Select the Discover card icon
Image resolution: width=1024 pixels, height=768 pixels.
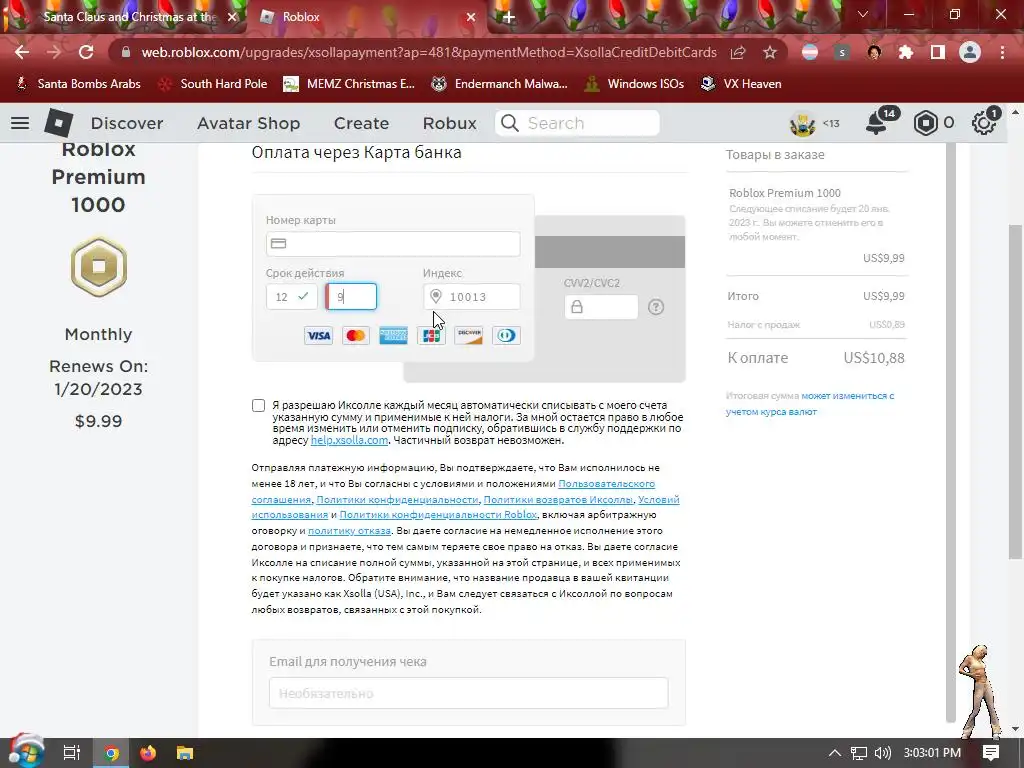point(469,336)
